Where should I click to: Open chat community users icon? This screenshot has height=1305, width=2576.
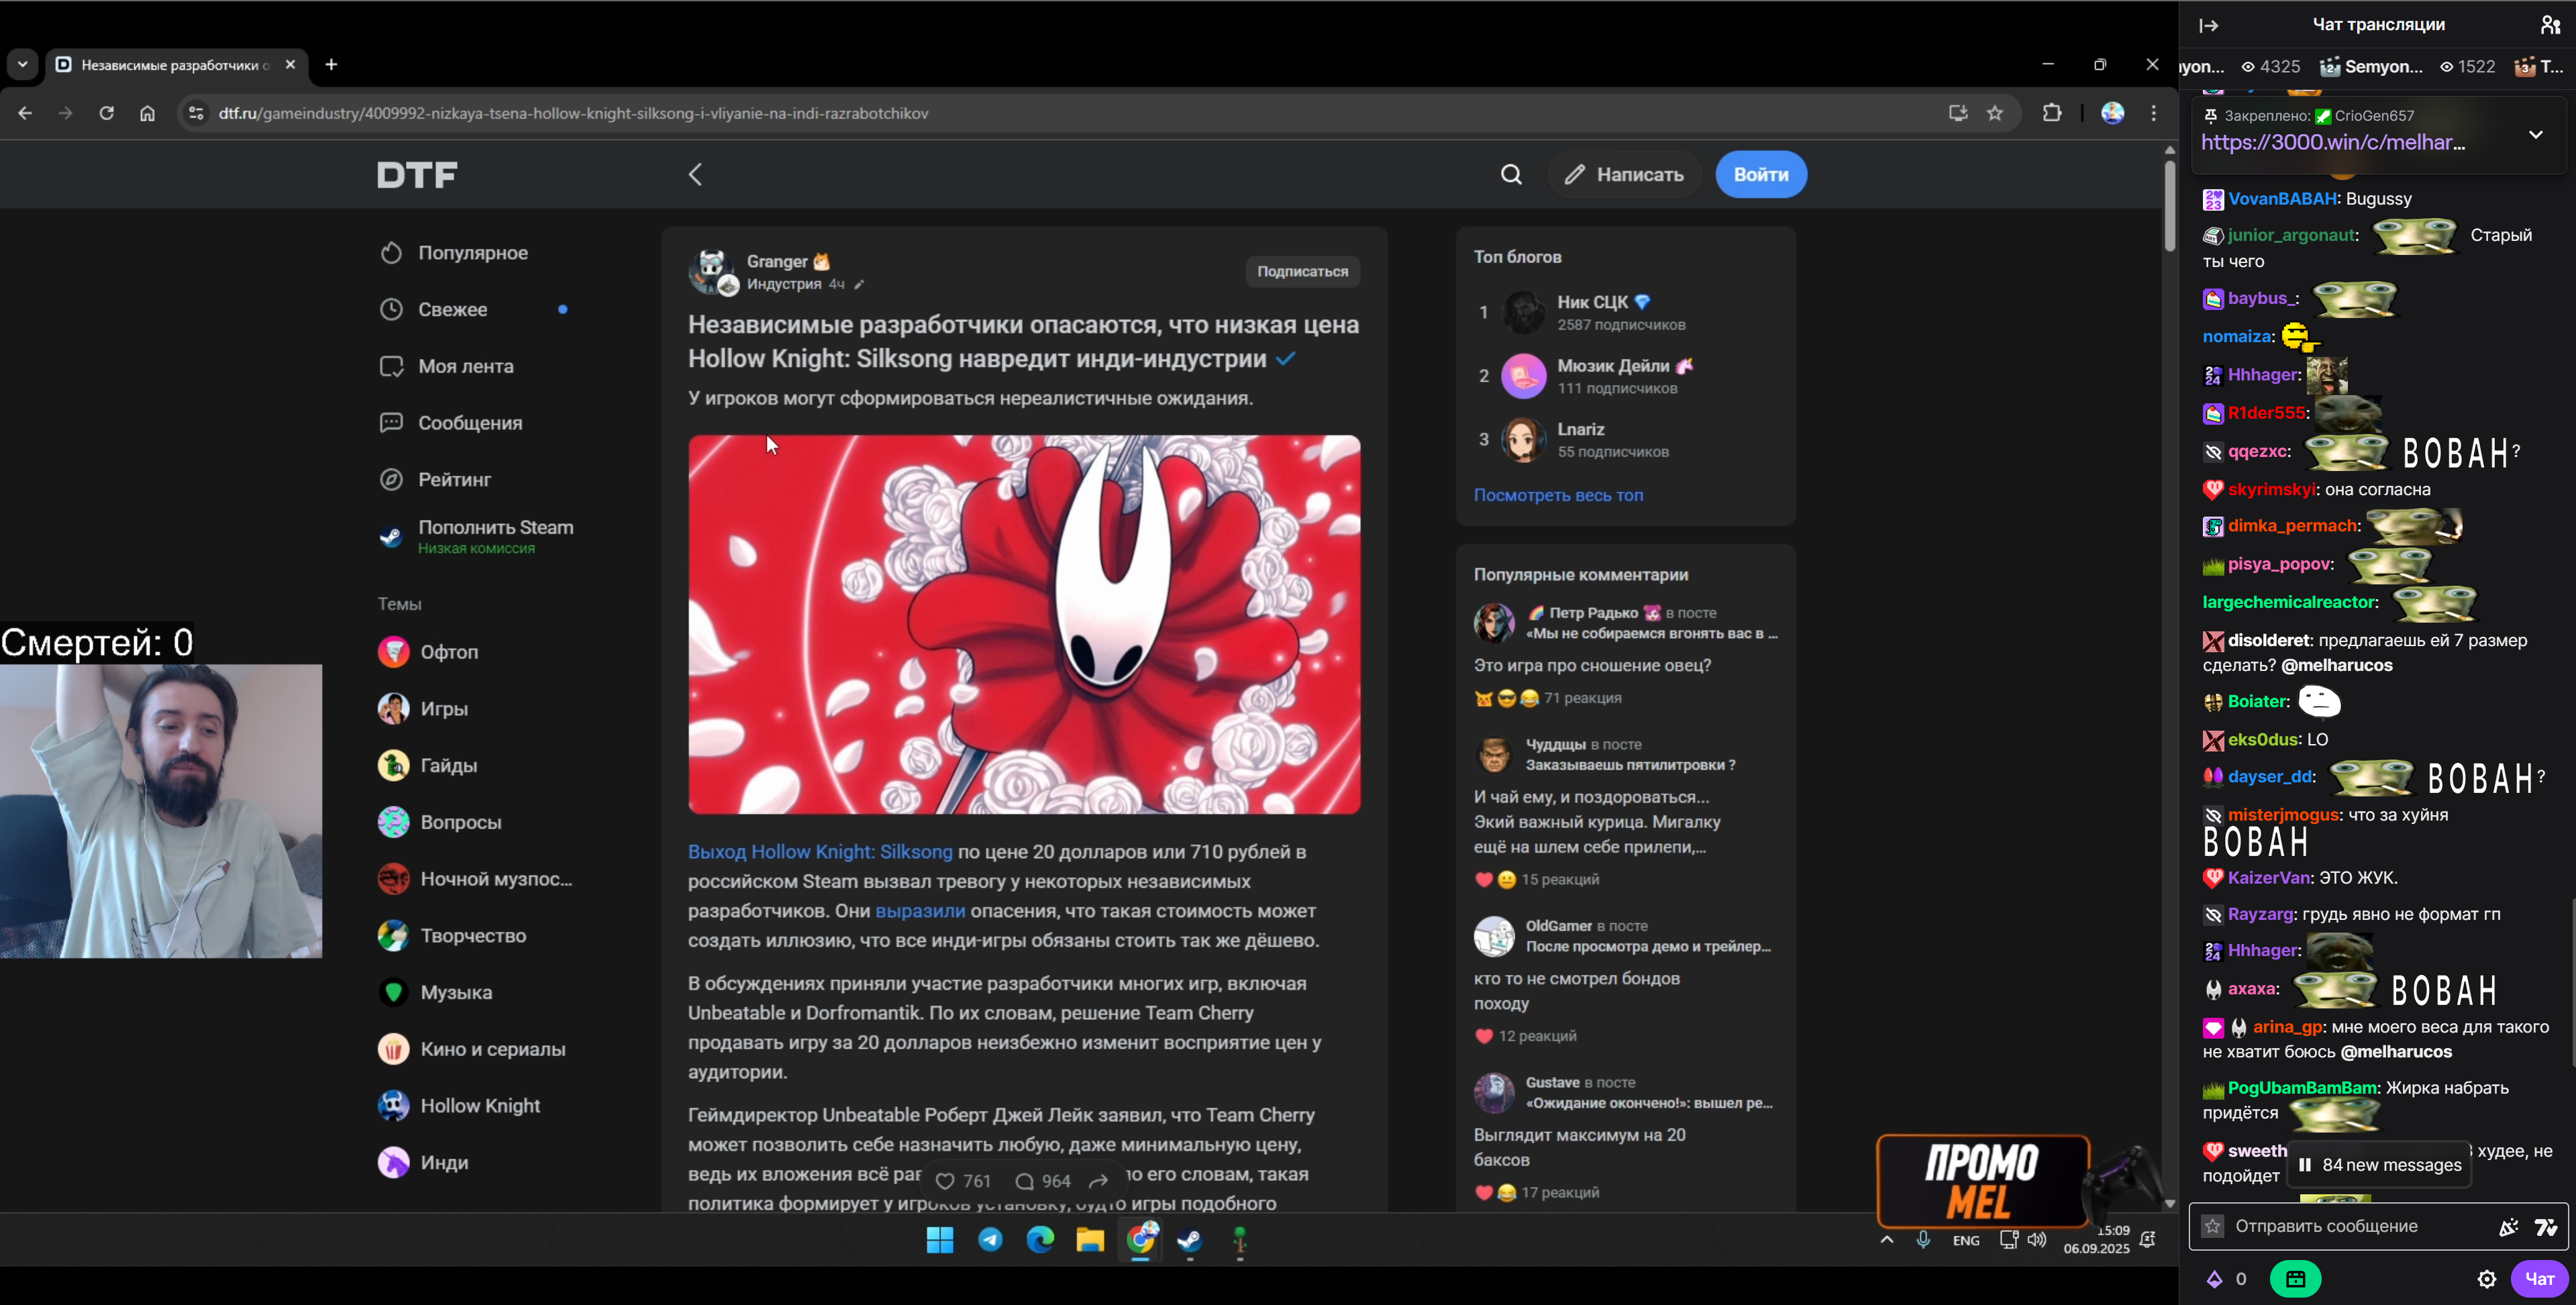(2550, 25)
